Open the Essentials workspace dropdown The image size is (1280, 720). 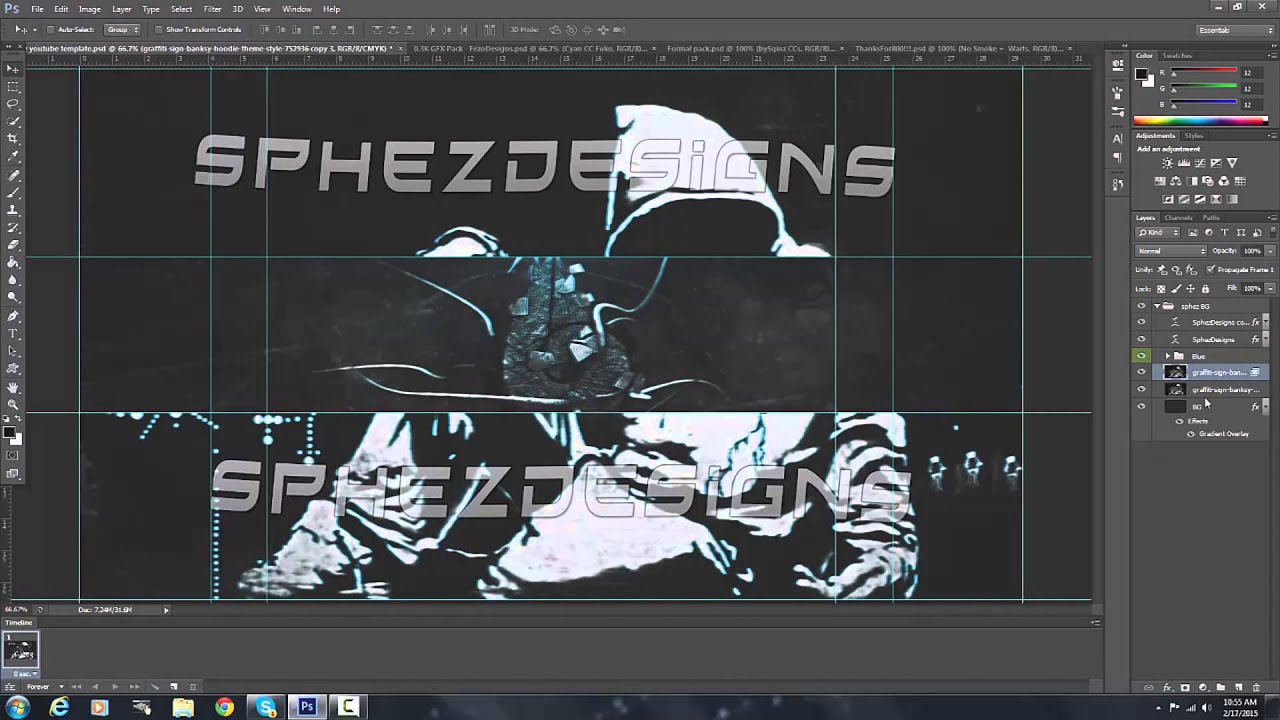[1236, 30]
